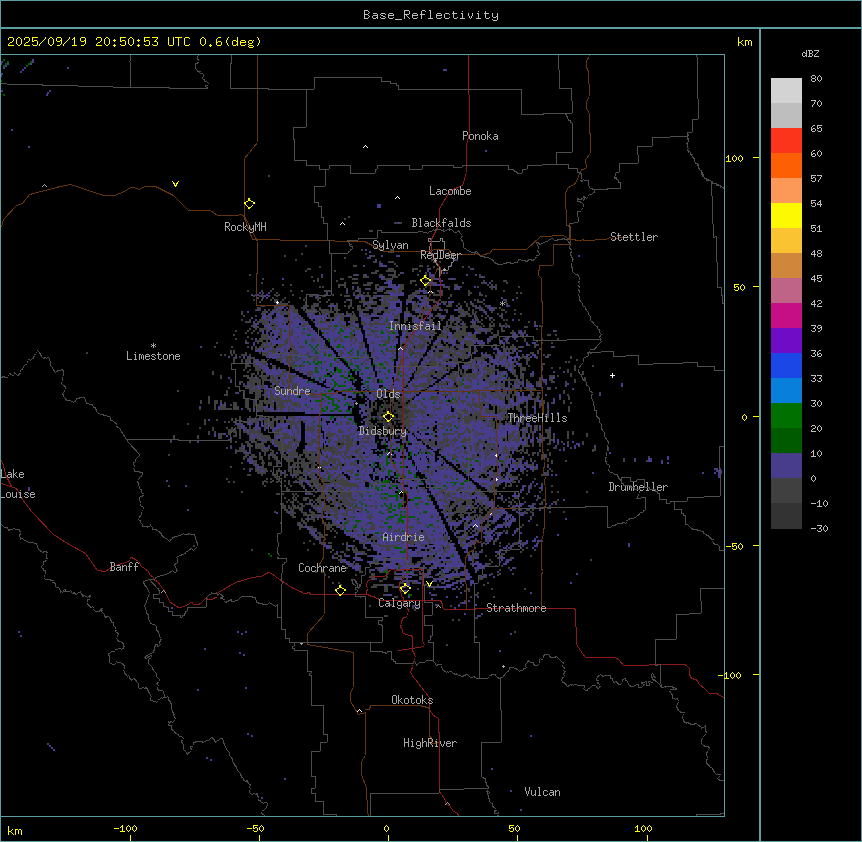Select the bright green swatch in dBZ legend
This screenshot has width=862, height=842.
click(x=786, y=415)
